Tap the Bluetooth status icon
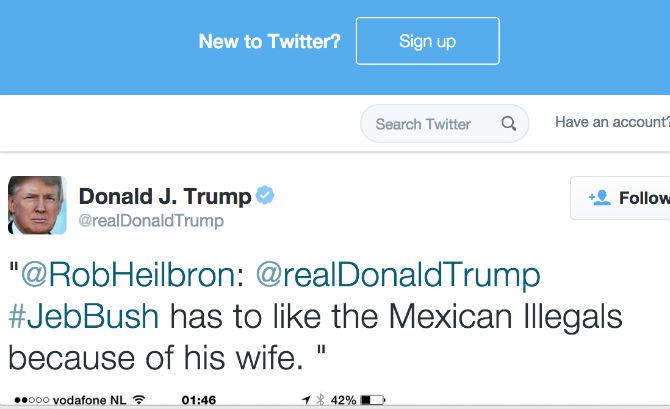 [320, 401]
